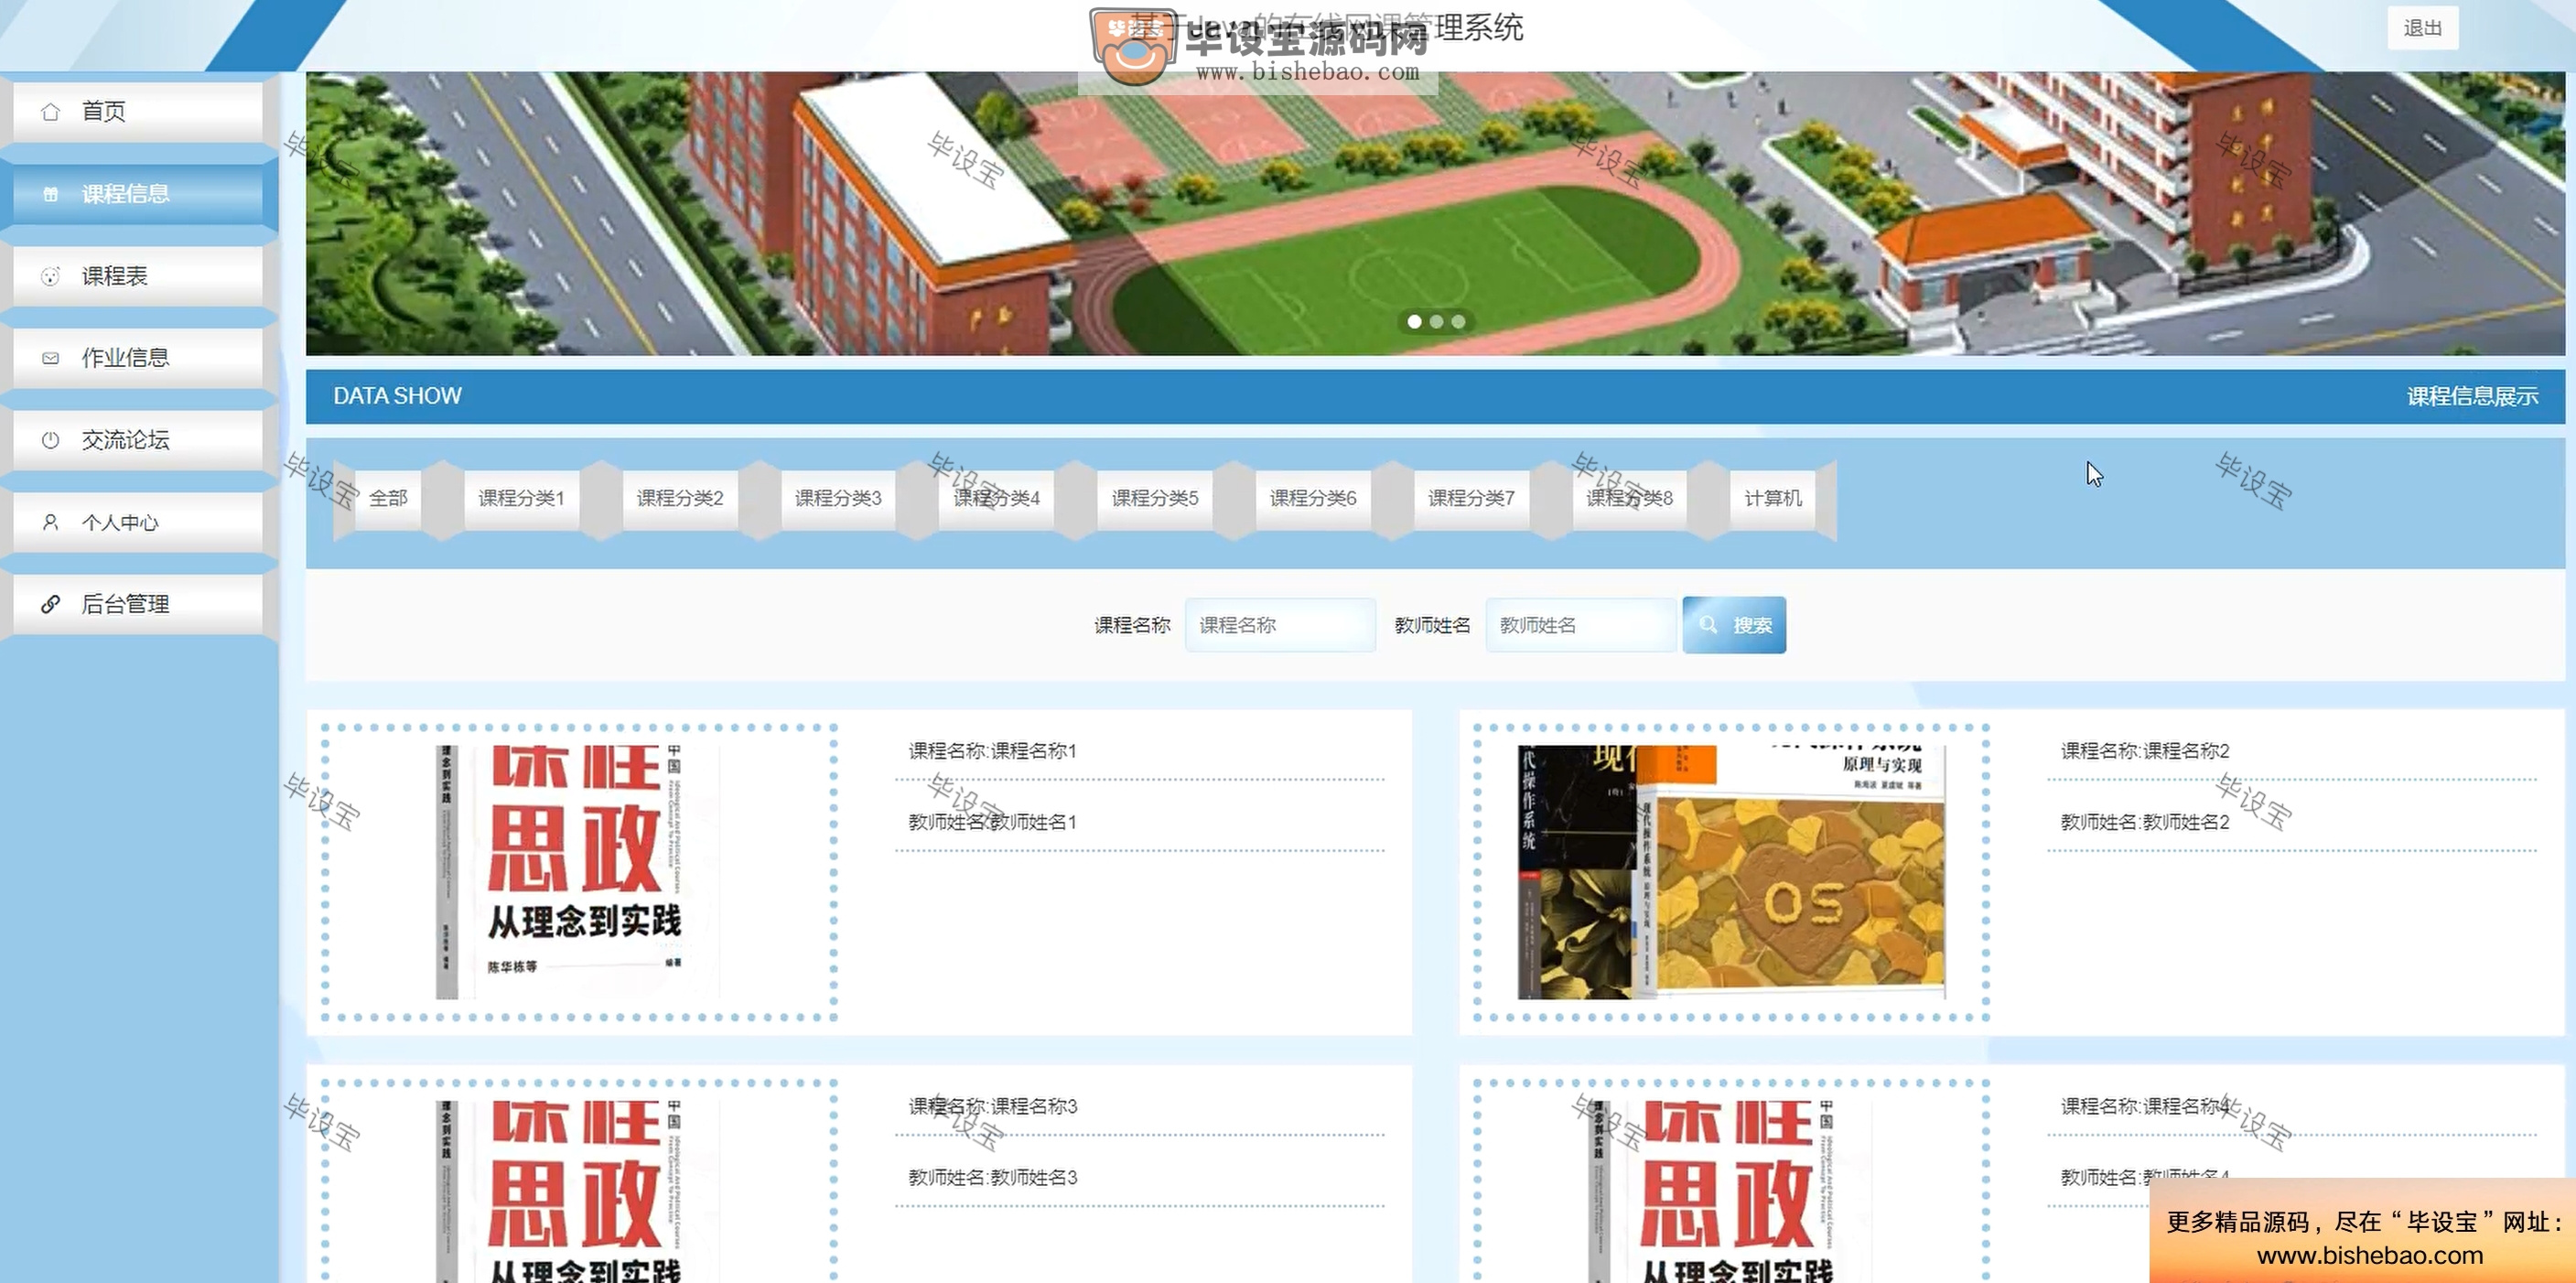The height and width of the screenshot is (1283, 2576).
Task: Click the text 教师姓名:教师姓名2
Action: [2145, 822]
